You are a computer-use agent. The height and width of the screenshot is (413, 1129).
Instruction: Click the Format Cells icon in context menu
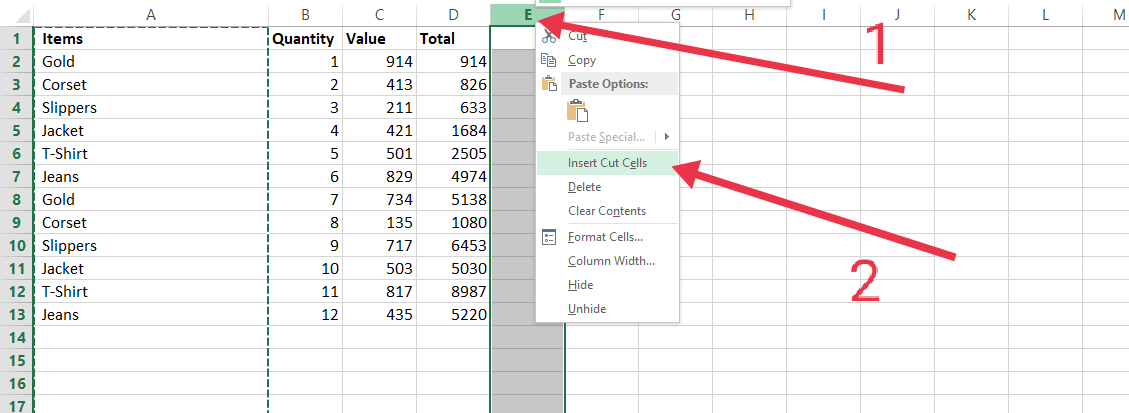click(548, 237)
